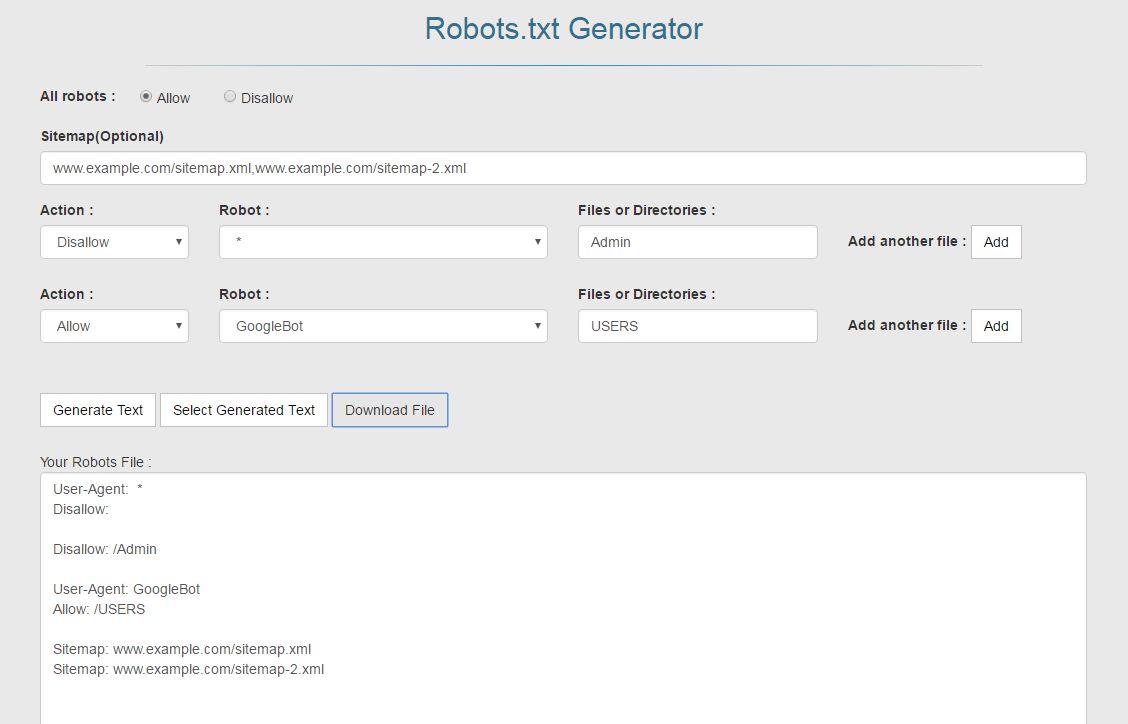Image resolution: width=1128 pixels, height=724 pixels.
Task: Click the Sitemap URL input field
Action: tap(563, 168)
